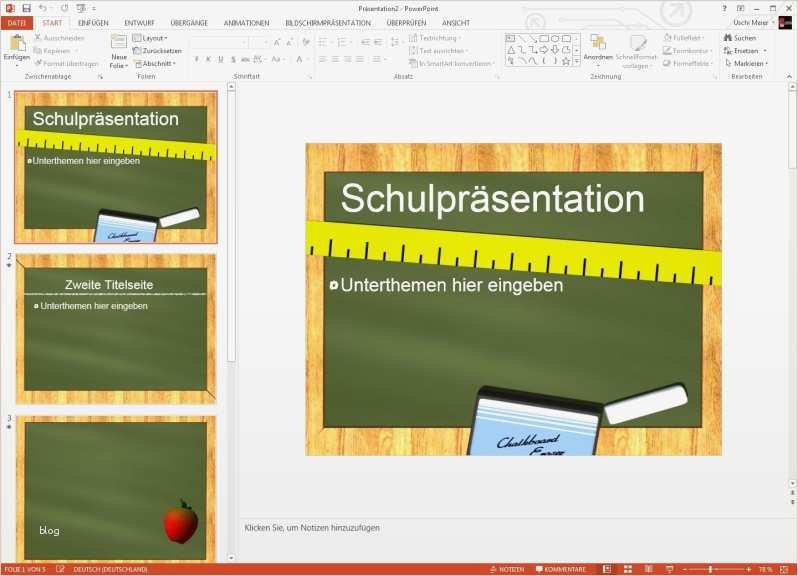798x576 pixels.
Task: Switch to the EINFÜGEN tab
Action: [93, 23]
